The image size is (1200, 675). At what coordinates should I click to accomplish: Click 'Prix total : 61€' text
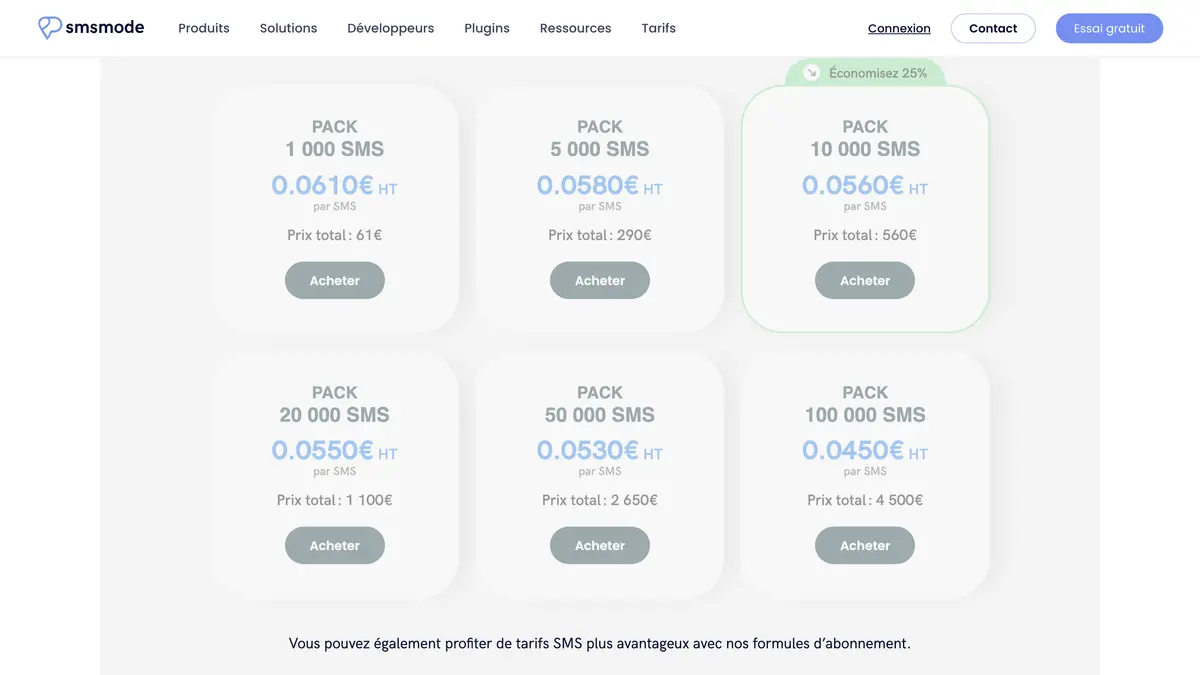coord(335,235)
